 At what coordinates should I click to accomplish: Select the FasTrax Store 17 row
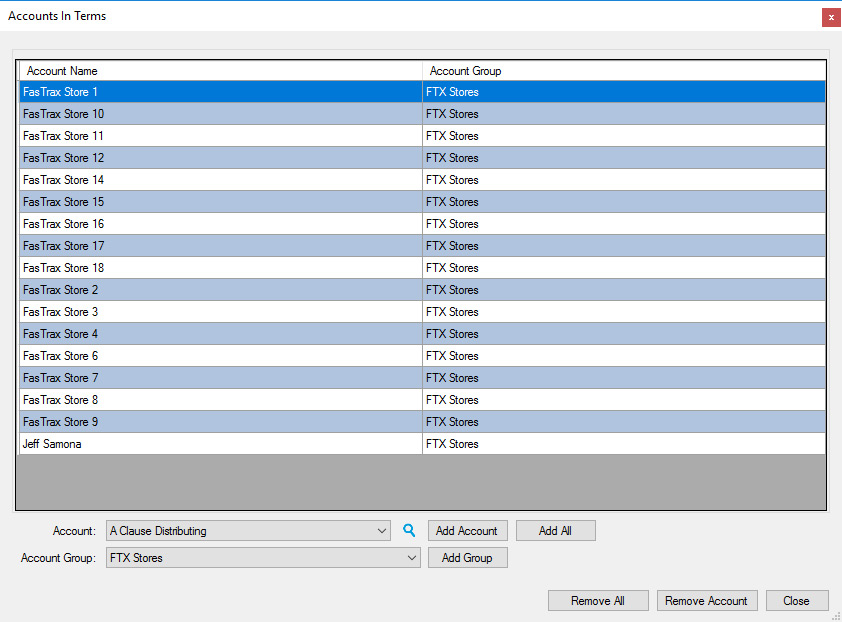click(423, 246)
